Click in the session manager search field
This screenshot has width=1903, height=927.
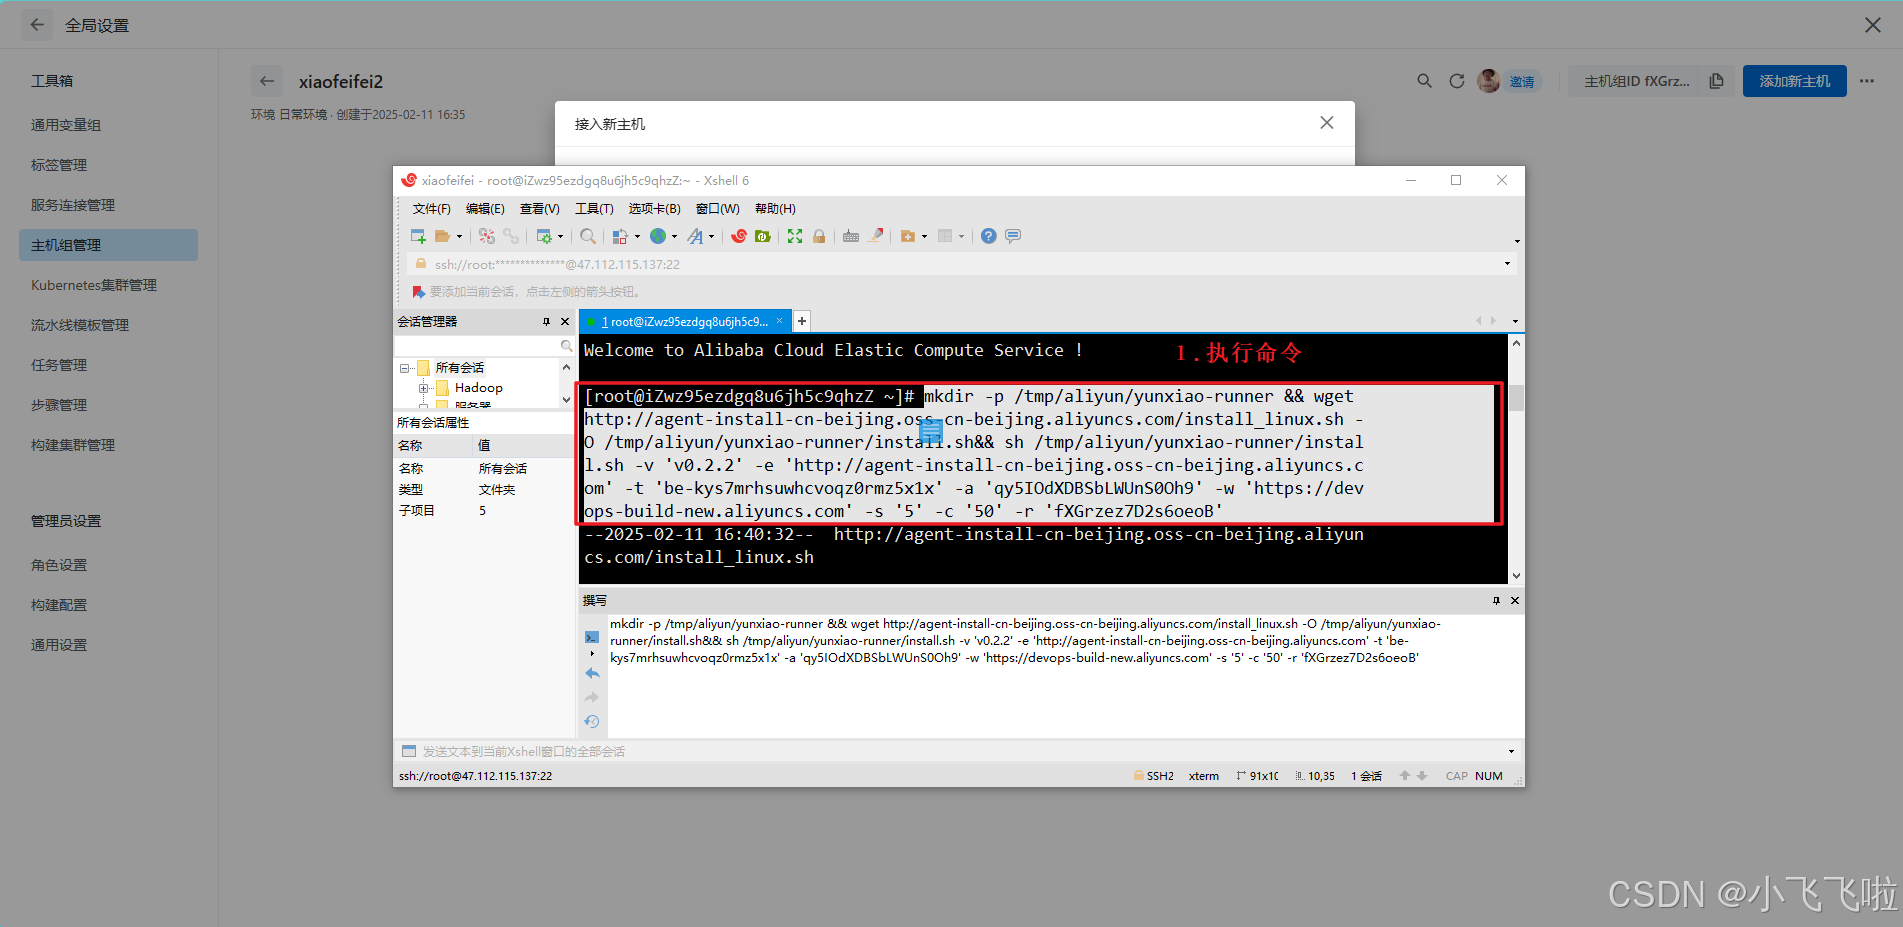coord(484,345)
